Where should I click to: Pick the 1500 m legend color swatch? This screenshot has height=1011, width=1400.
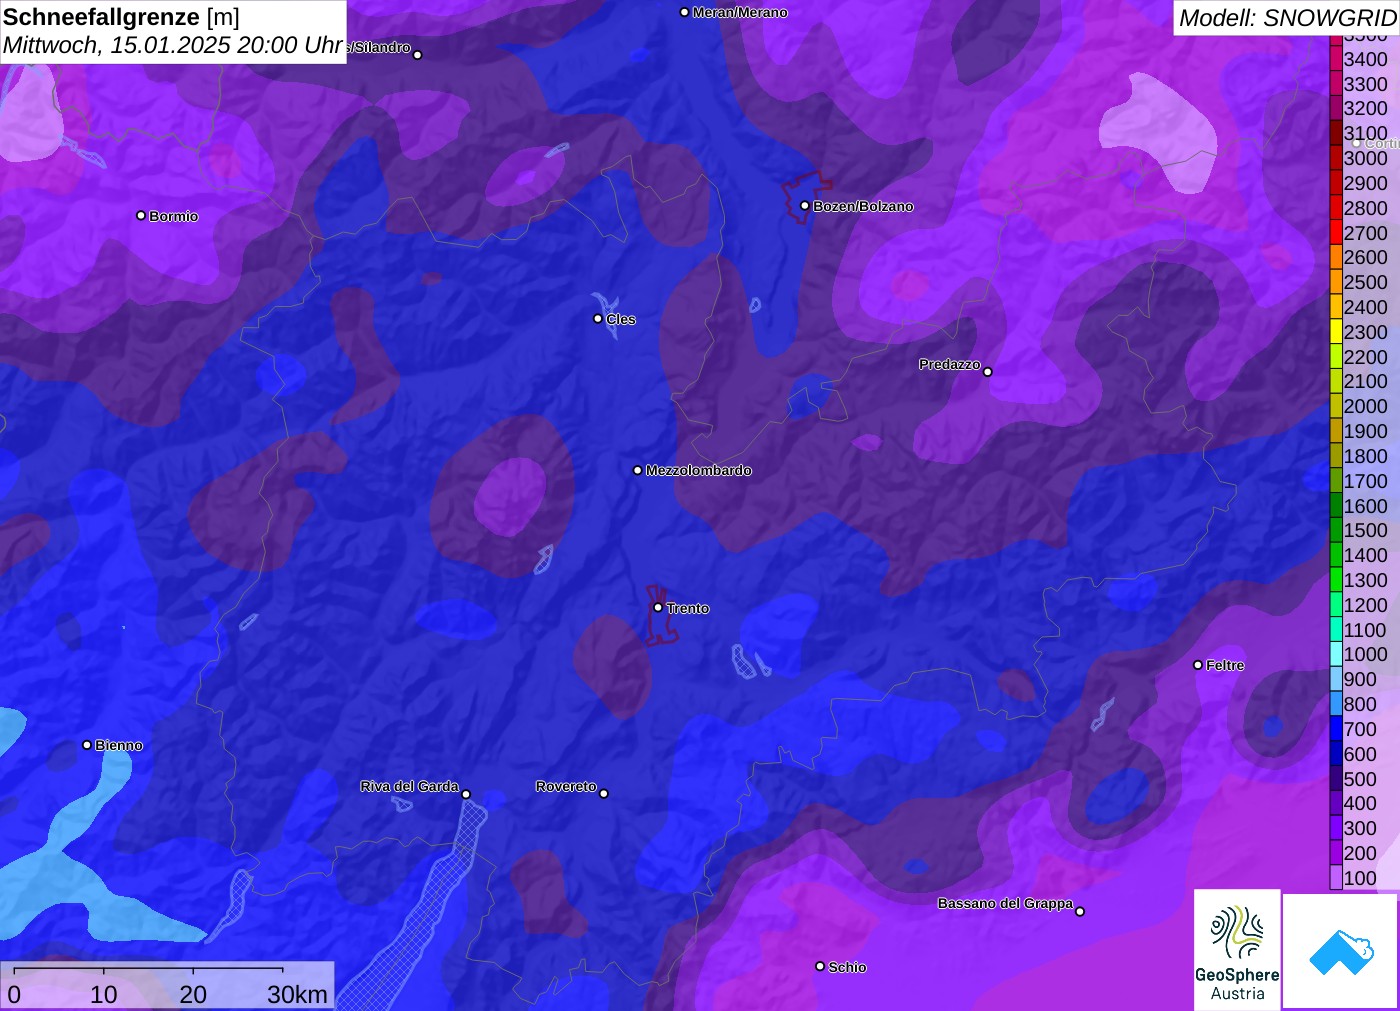[x=1335, y=530]
